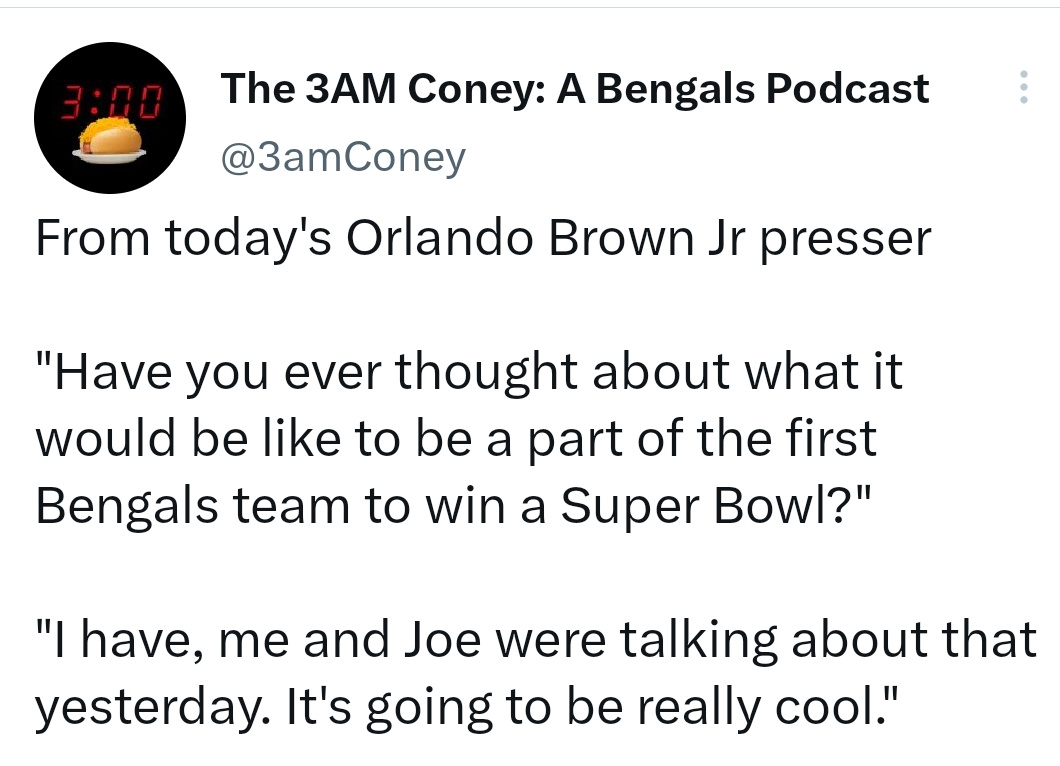This screenshot has width=1060, height=766.
Task: Click the cheese coney hot dog image
Action: coord(110,140)
